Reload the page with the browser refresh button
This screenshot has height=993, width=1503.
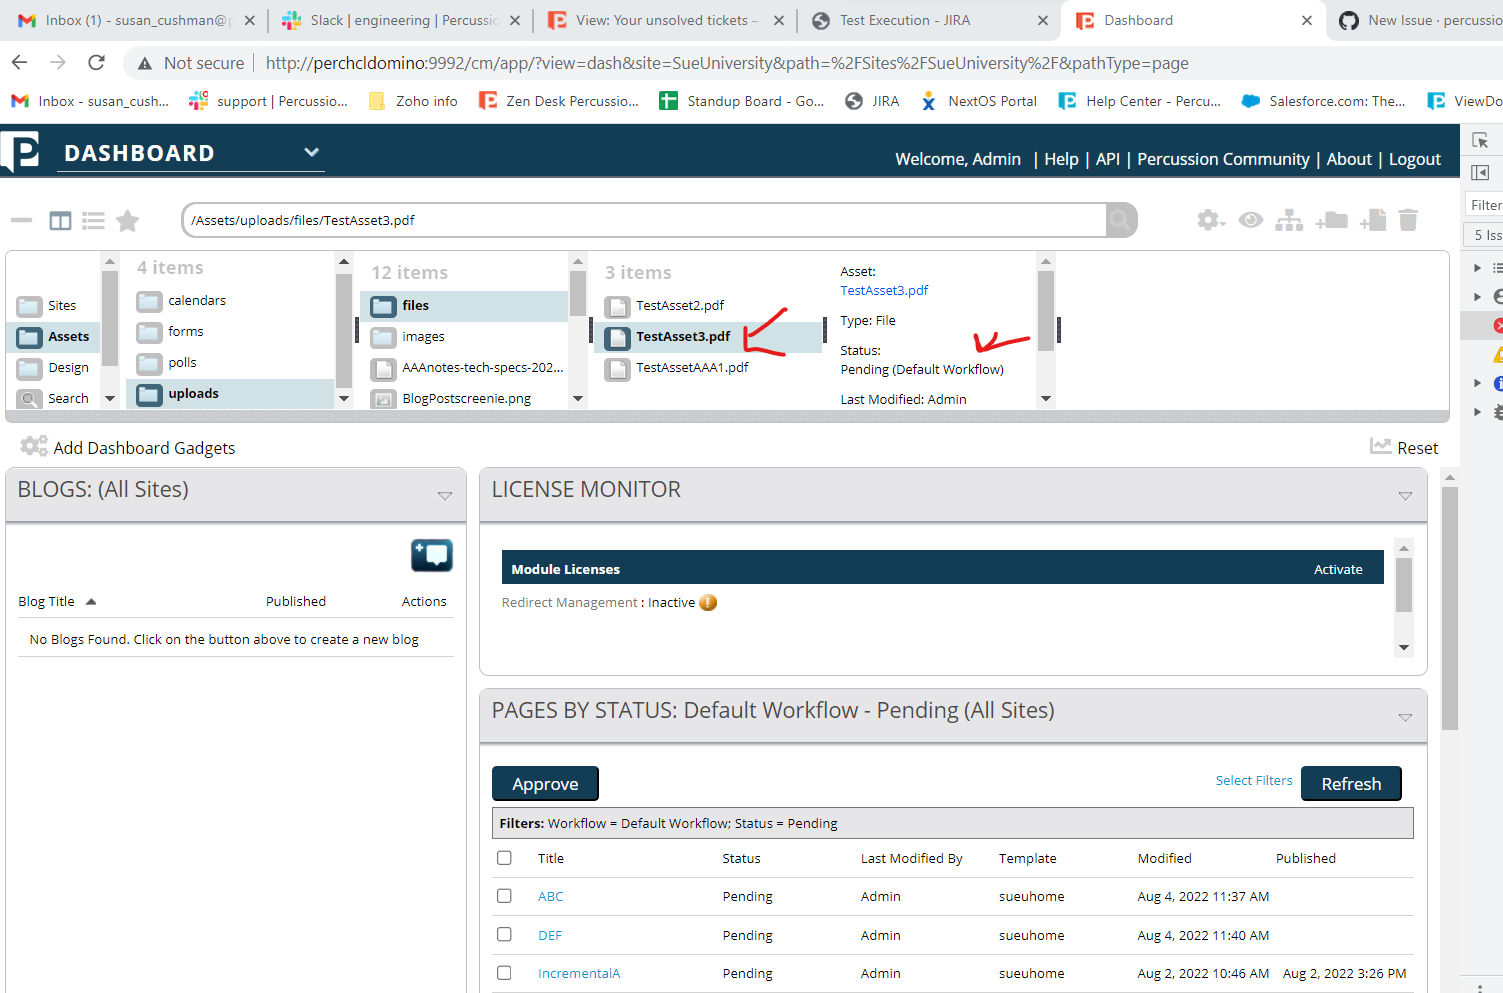tap(97, 63)
